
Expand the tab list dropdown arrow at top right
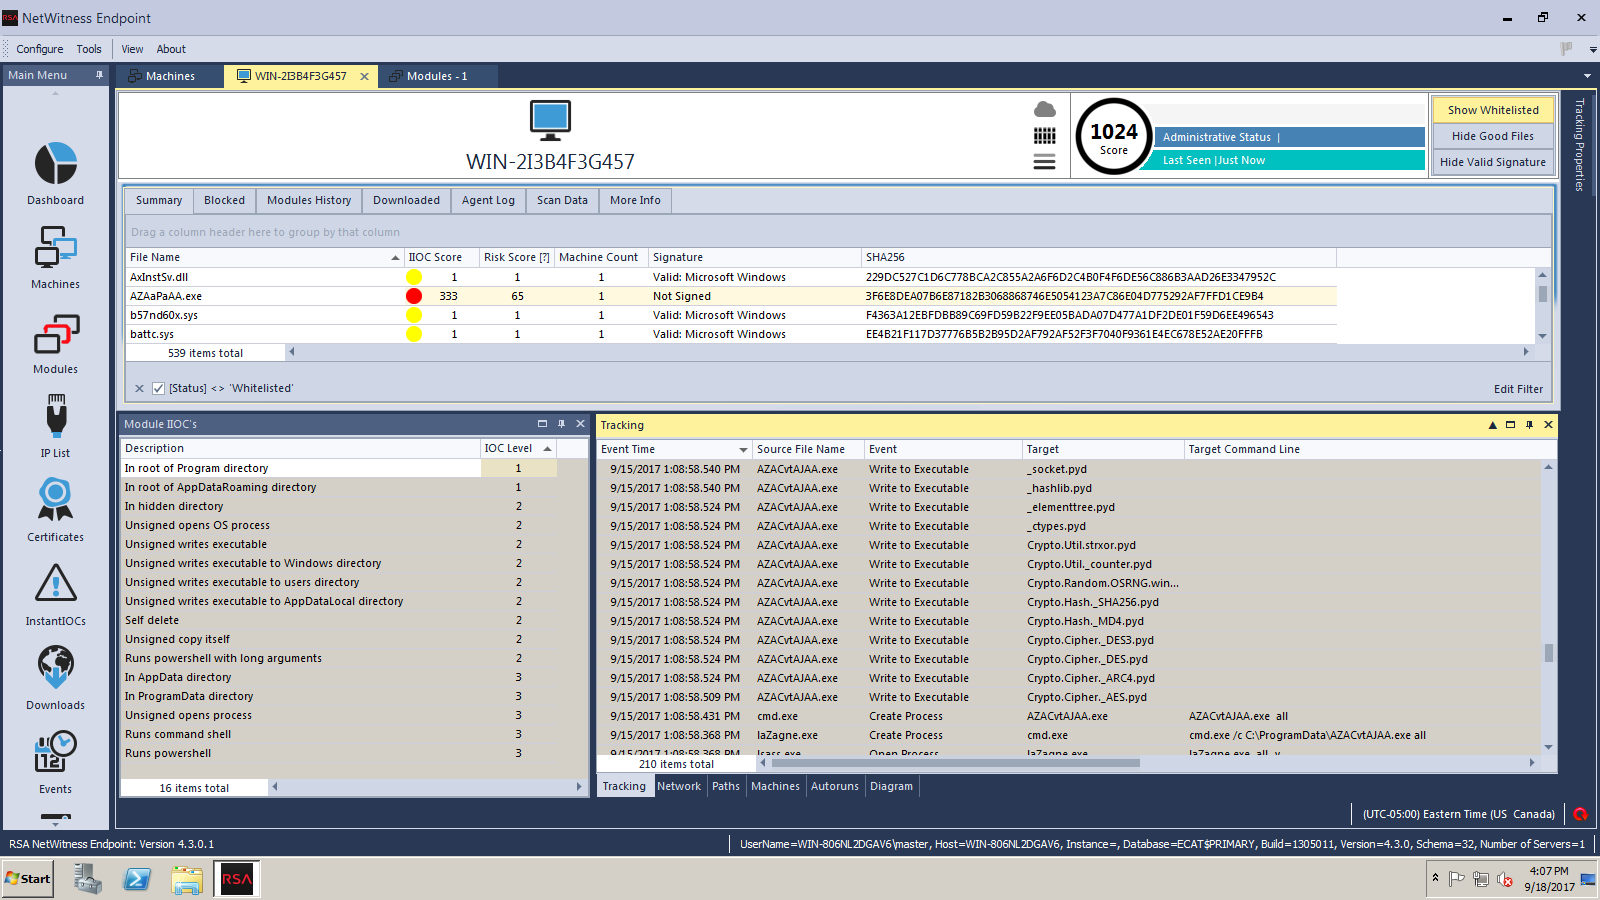pos(1587,76)
